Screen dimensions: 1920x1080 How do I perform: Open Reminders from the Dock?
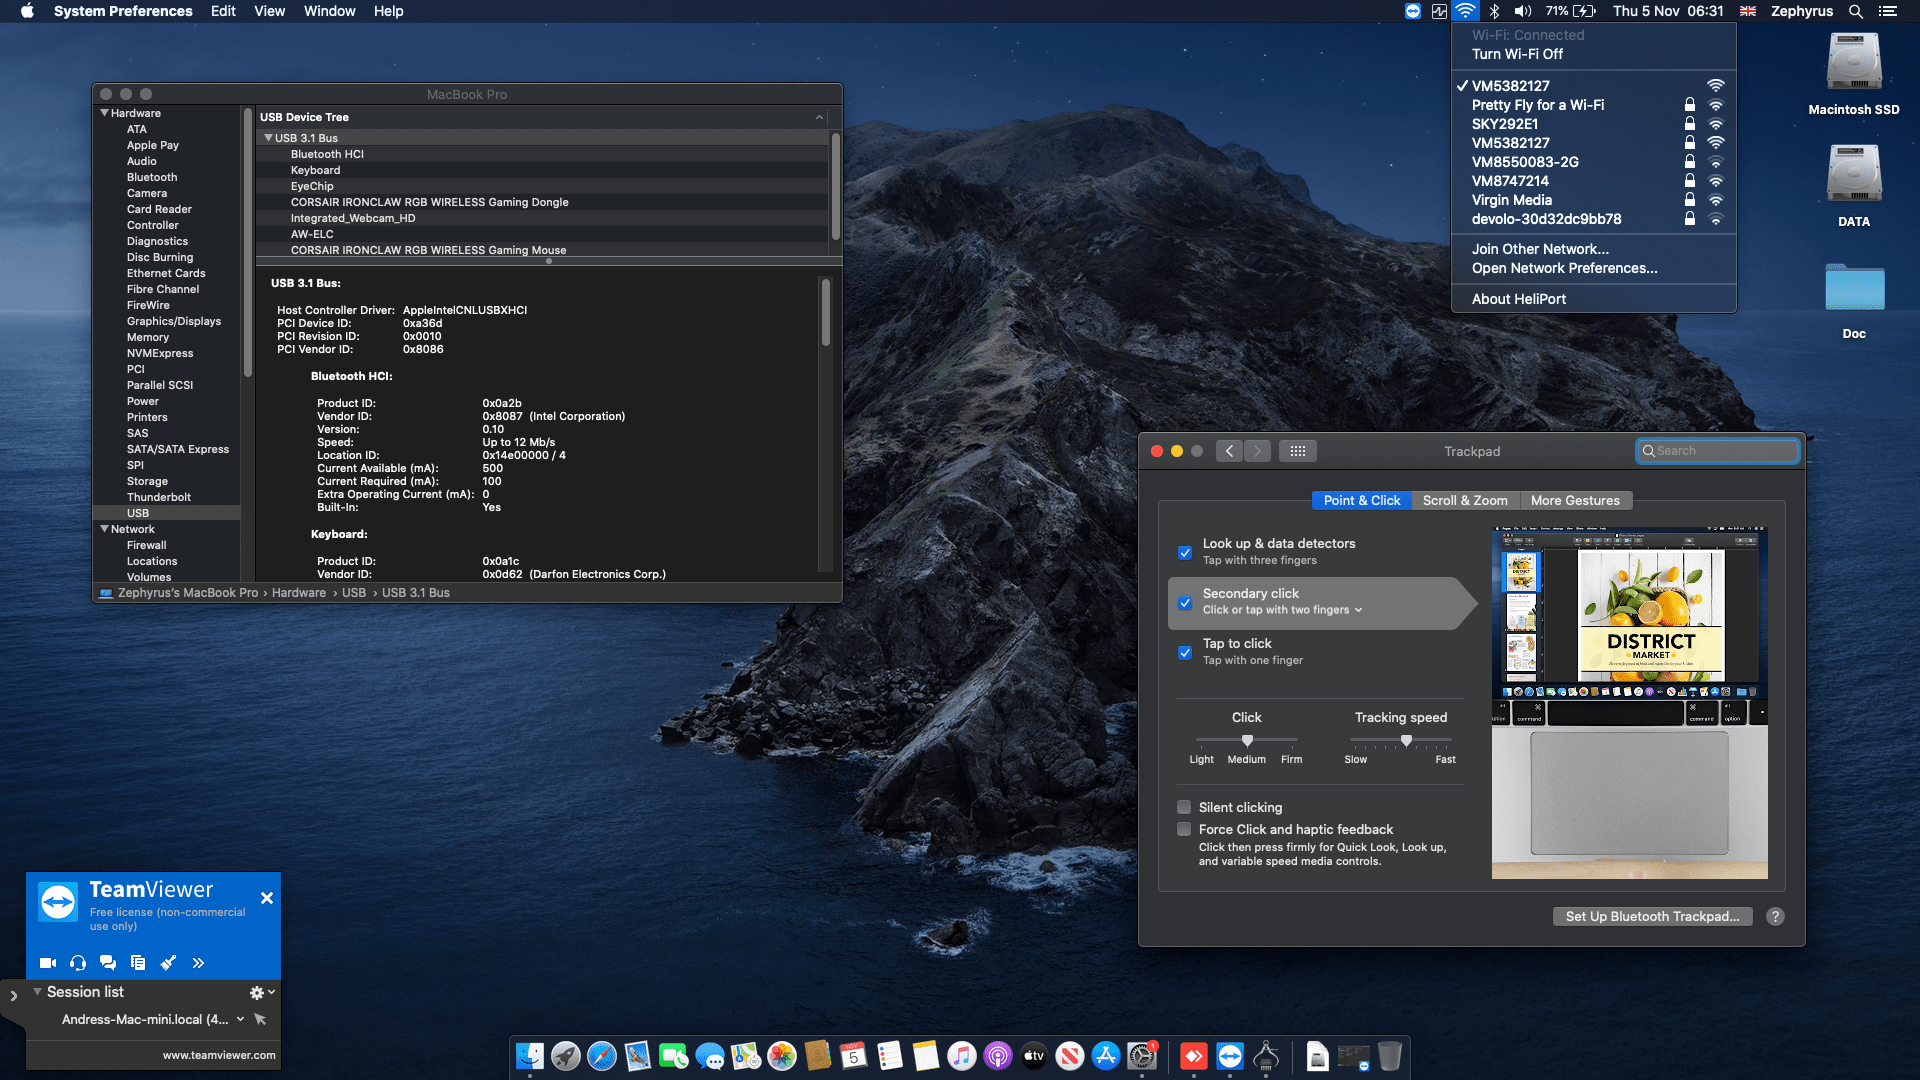[890, 1056]
